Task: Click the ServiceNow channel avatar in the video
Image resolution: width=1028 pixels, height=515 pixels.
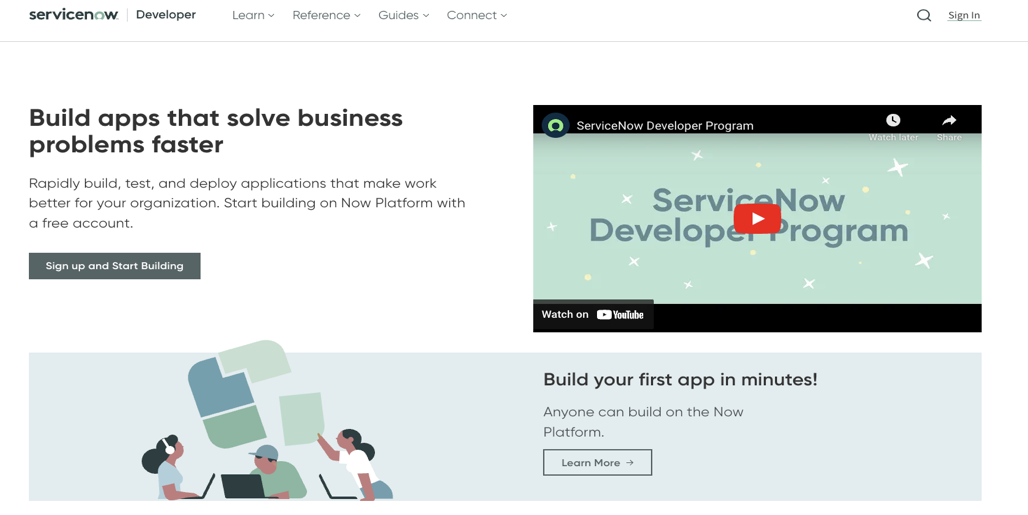Action: tap(555, 125)
